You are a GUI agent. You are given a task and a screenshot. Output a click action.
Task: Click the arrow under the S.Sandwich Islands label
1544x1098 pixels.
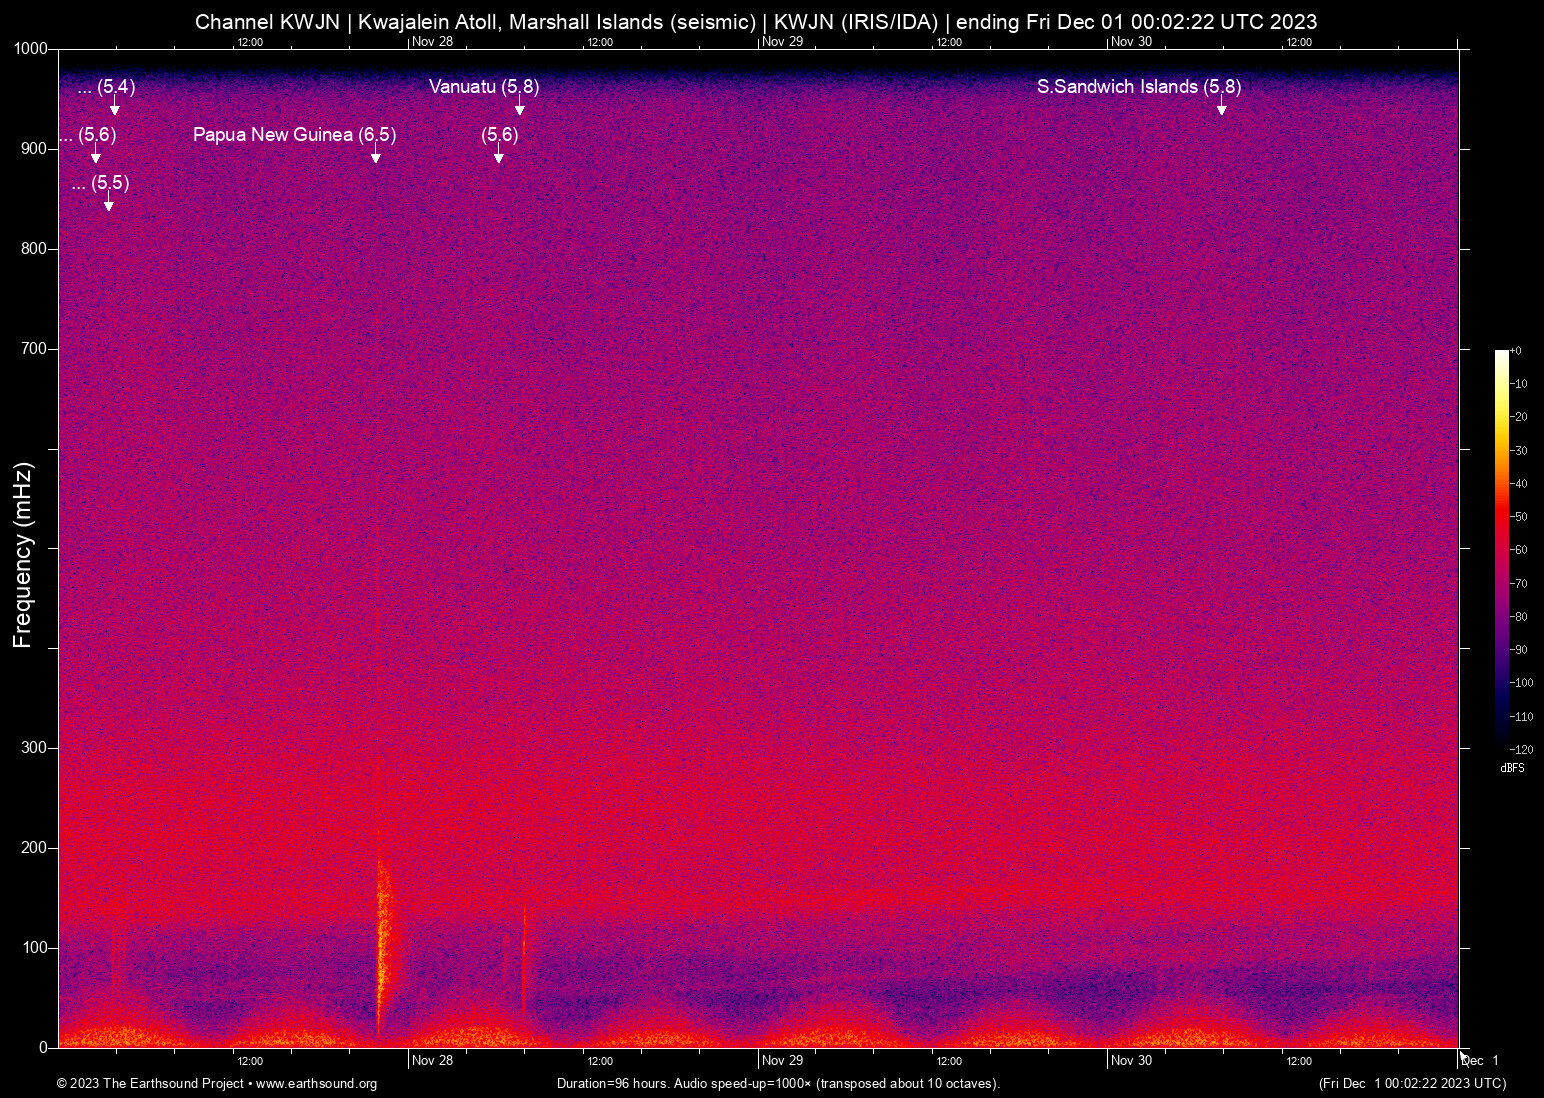point(1222,110)
